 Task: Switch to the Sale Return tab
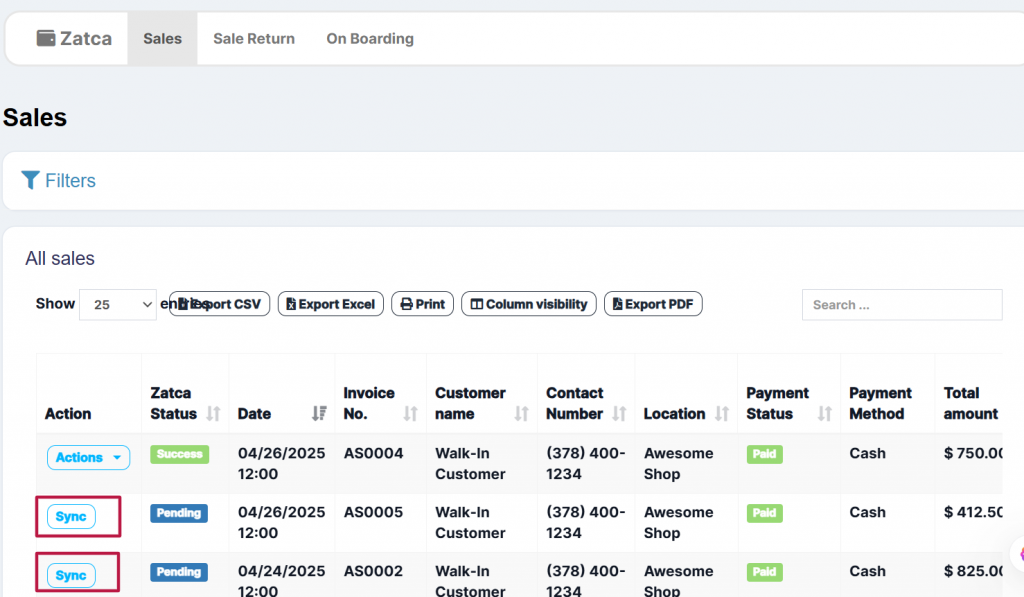coord(254,38)
